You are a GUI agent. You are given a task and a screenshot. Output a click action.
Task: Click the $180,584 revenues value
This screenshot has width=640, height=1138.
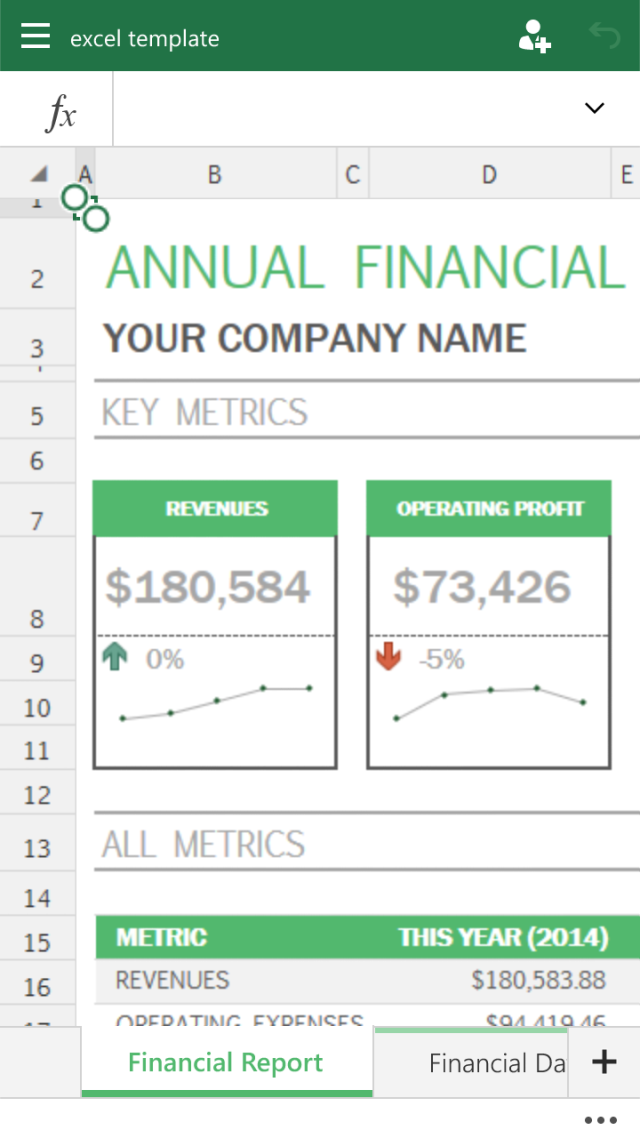point(208,588)
